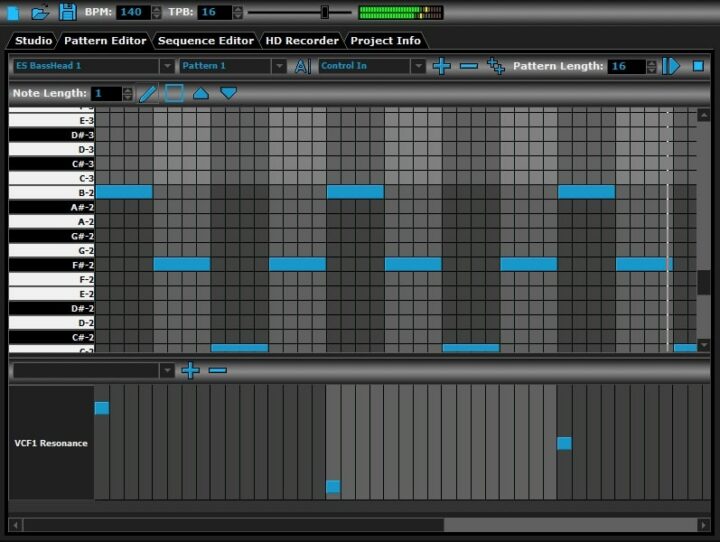The image size is (720, 542).
Task: Select the pencil draw tool
Action: pyautogui.click(x=148, y=93)
